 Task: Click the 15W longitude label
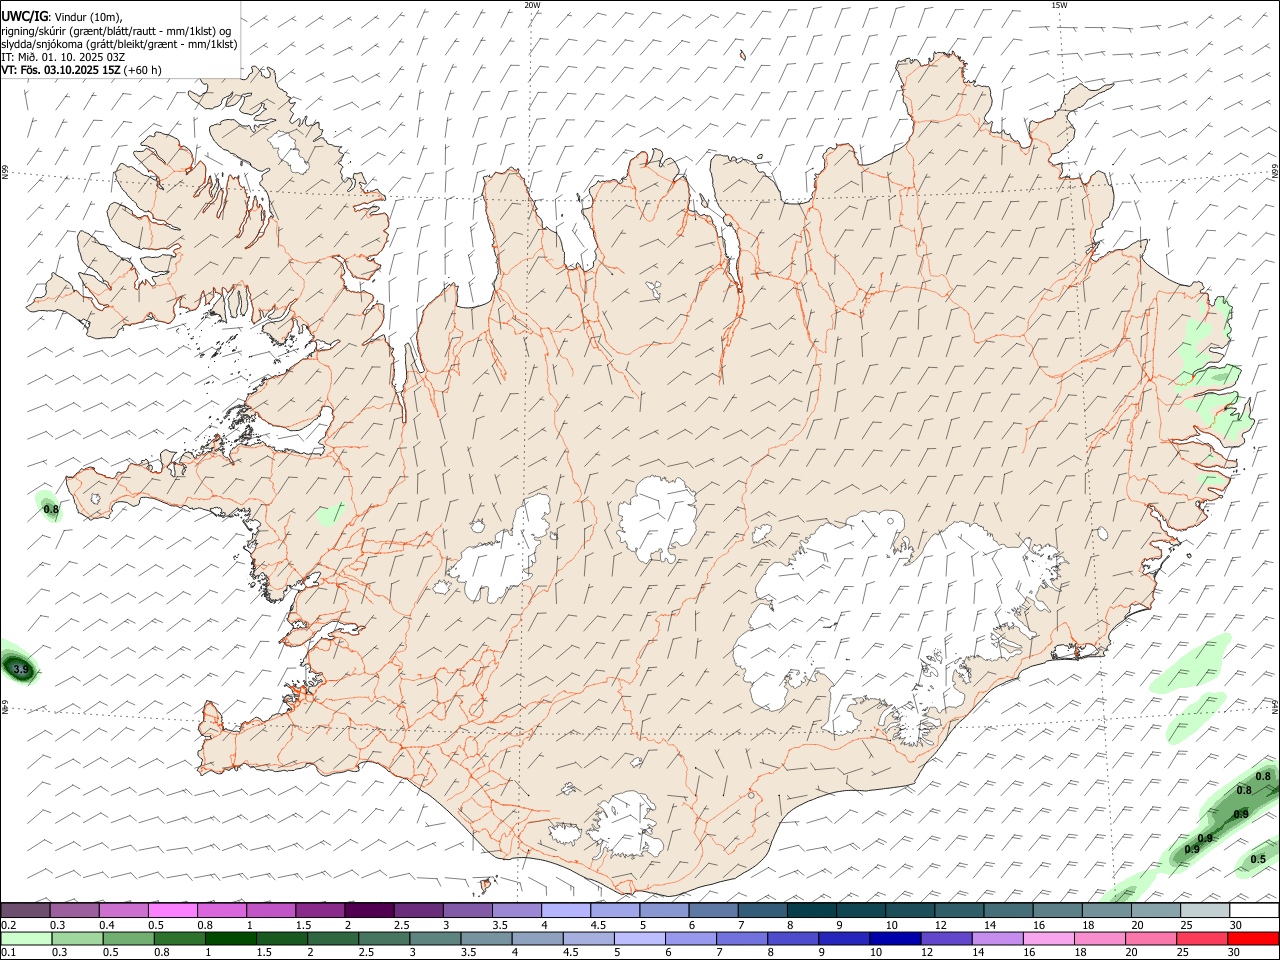tap(1059, 5)
